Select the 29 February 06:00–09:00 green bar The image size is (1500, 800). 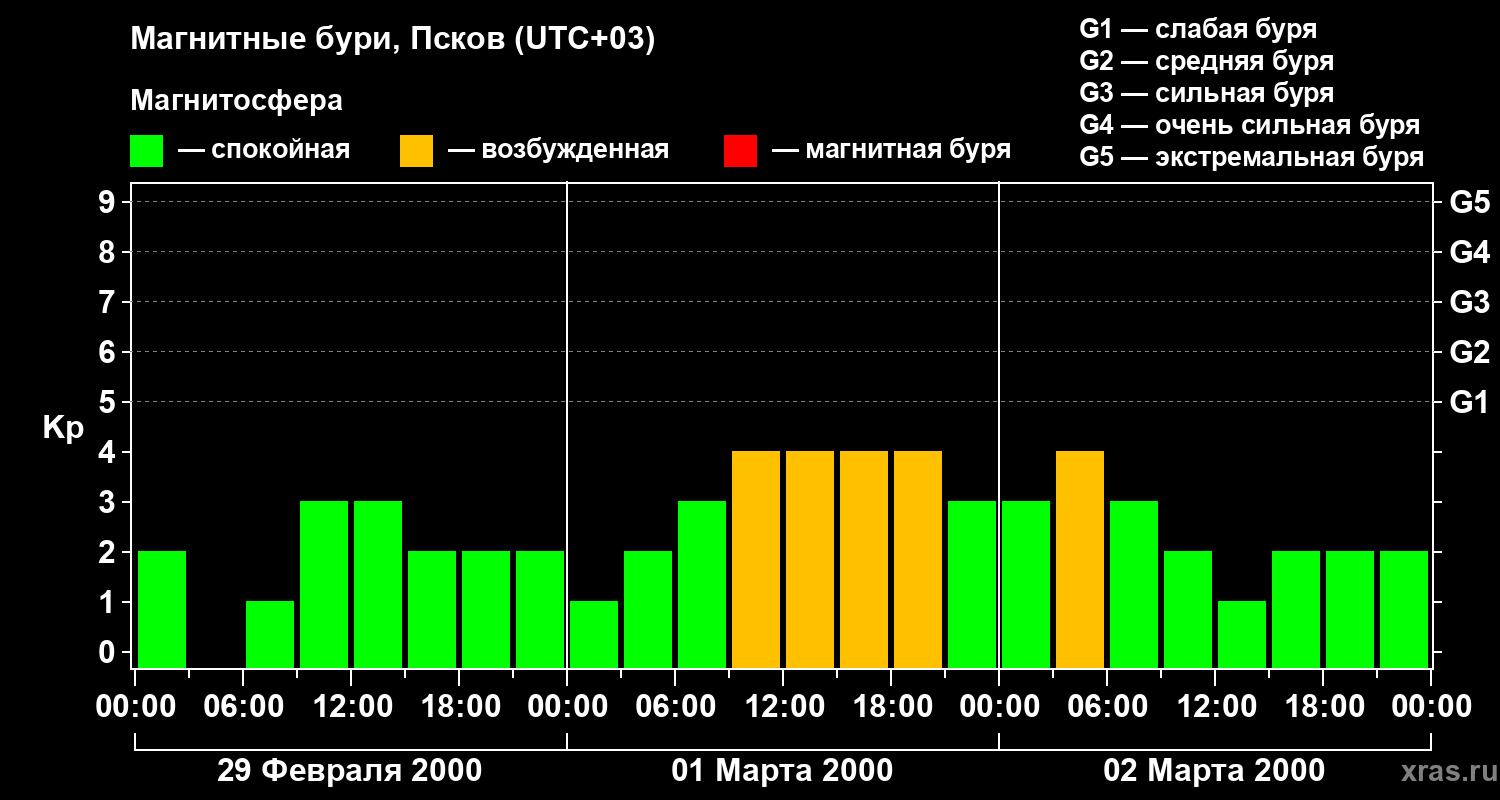coord(270,634)
